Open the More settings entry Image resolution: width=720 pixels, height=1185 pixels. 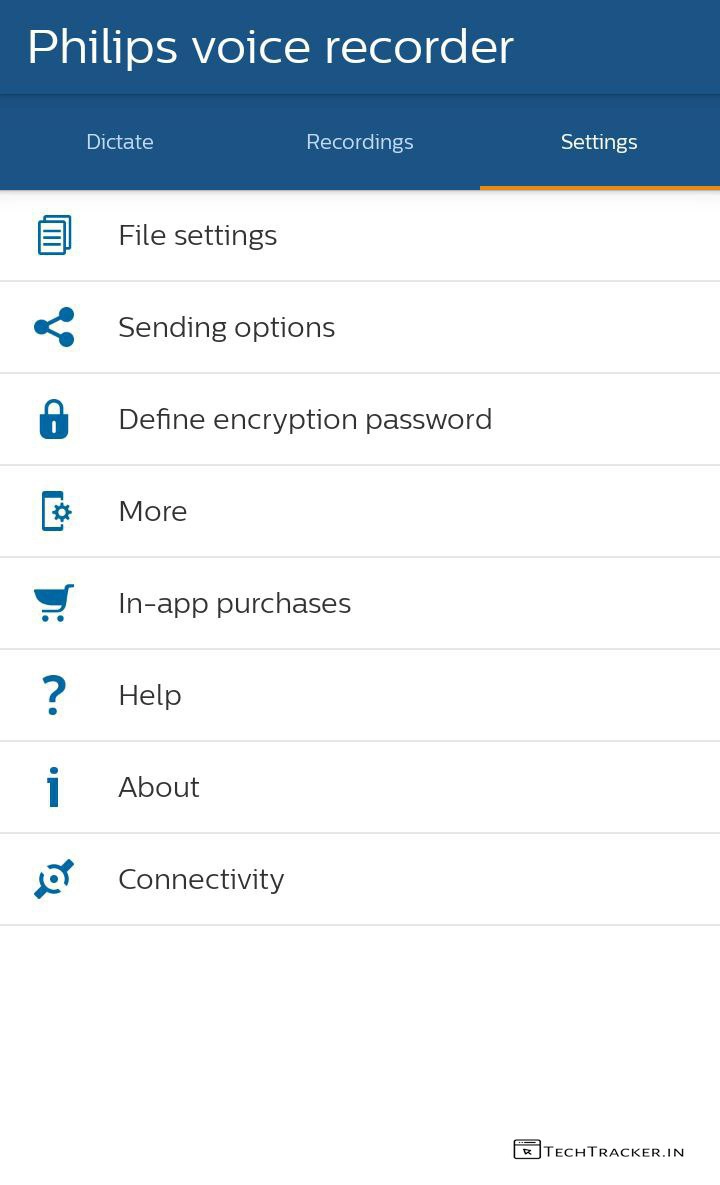[153, 511]
